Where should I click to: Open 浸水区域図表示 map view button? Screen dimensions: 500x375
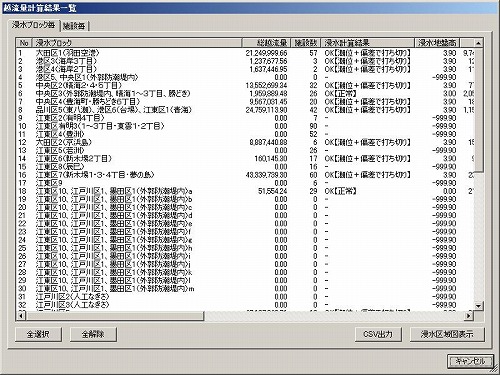click(447, 334)
